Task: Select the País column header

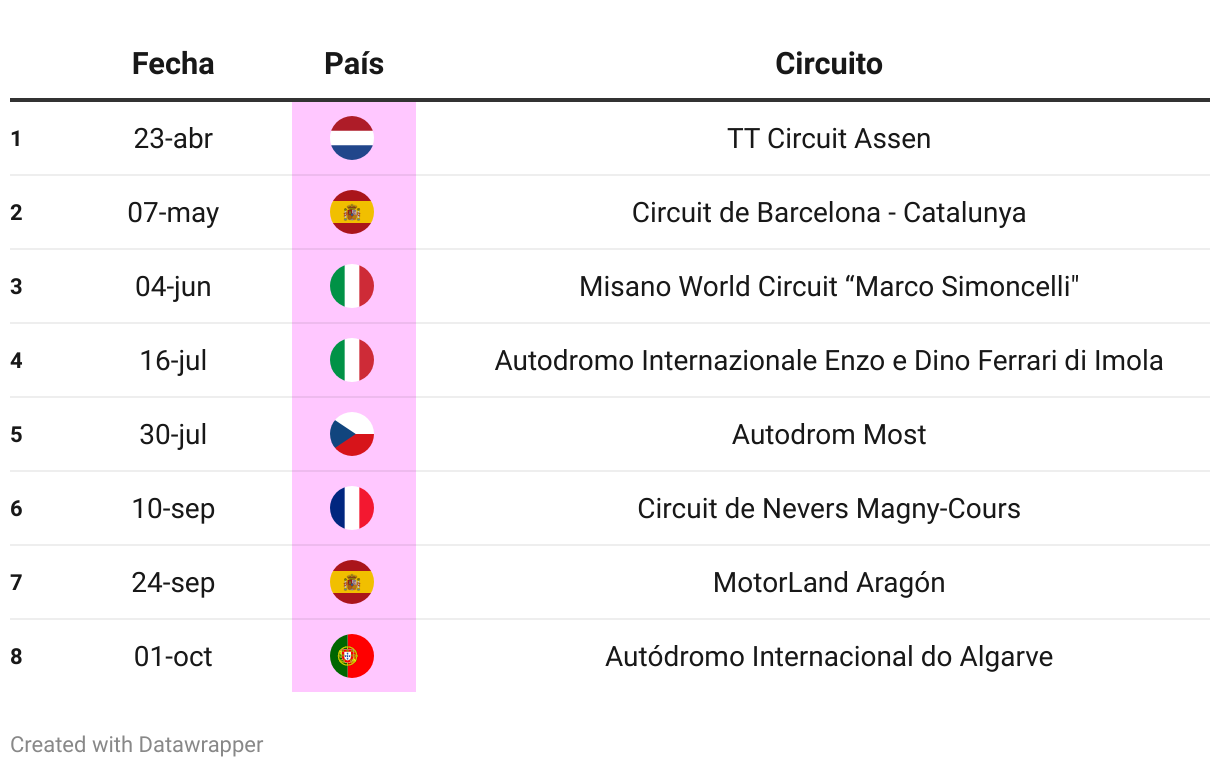Action: coord(354,64)
